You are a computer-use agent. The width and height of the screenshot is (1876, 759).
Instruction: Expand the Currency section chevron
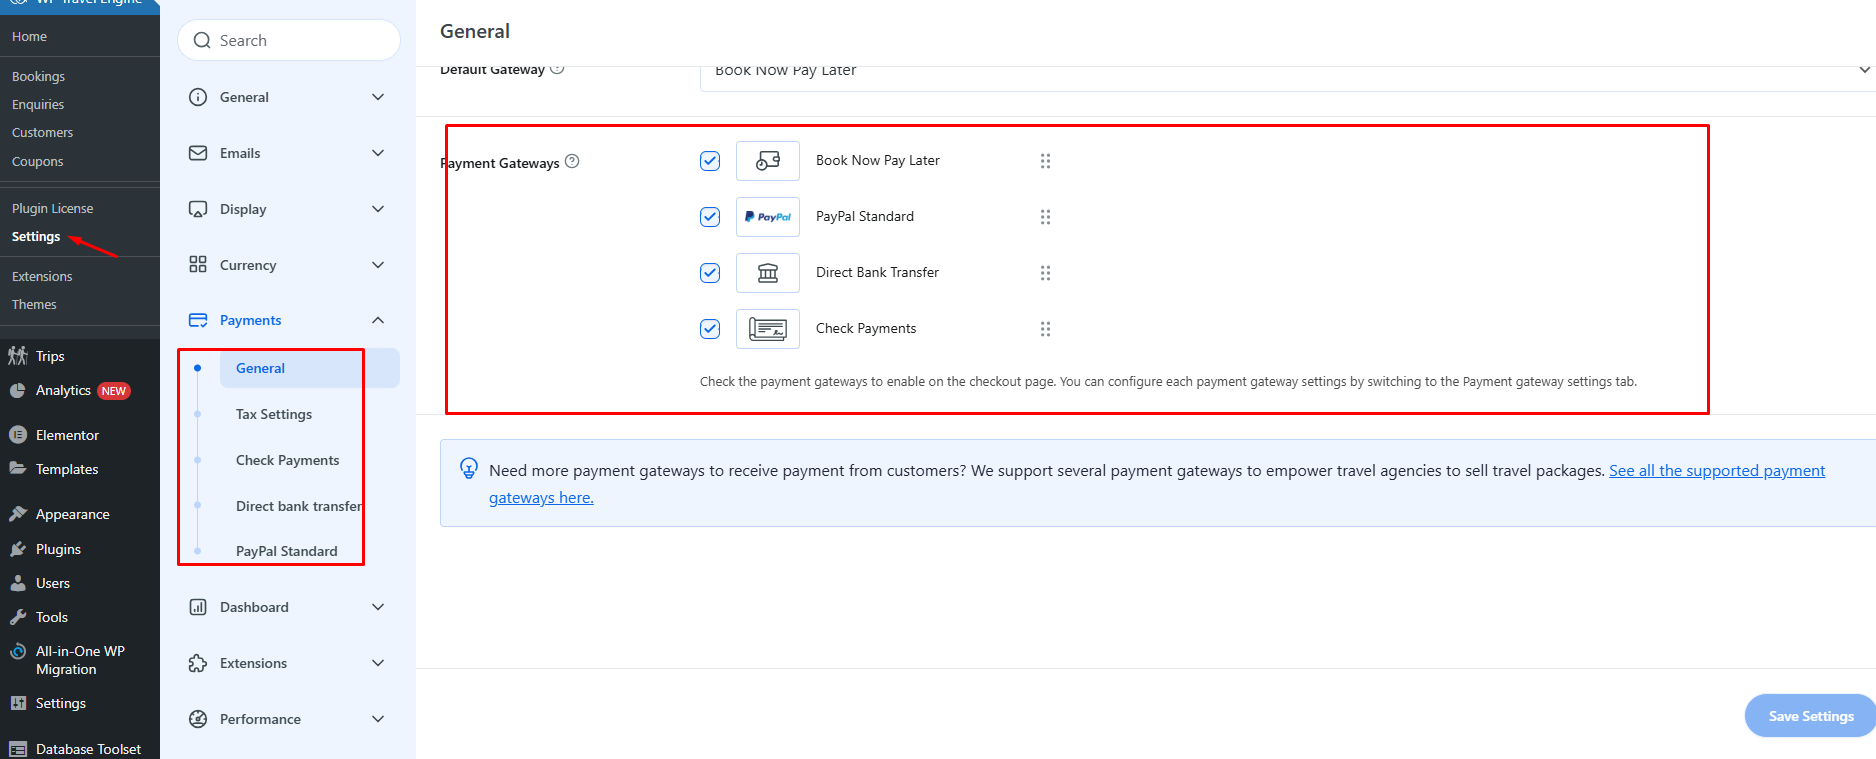378,265
